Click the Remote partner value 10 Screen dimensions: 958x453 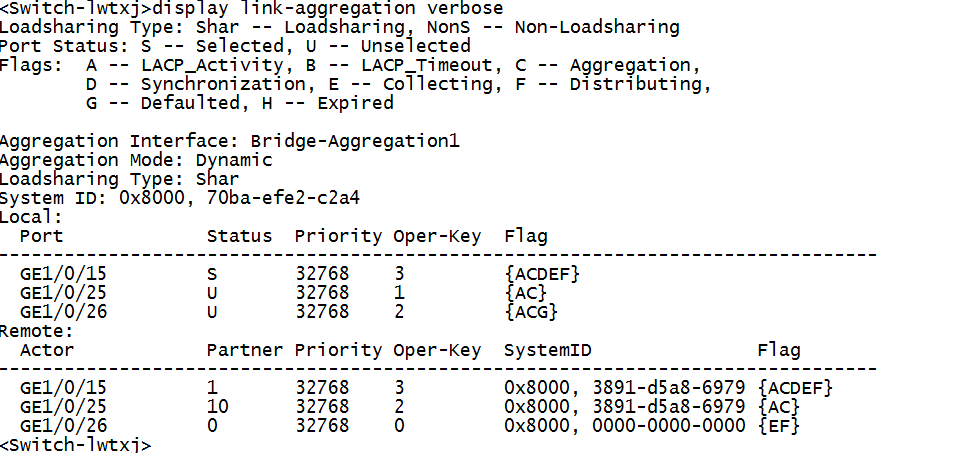click(217, 407)
